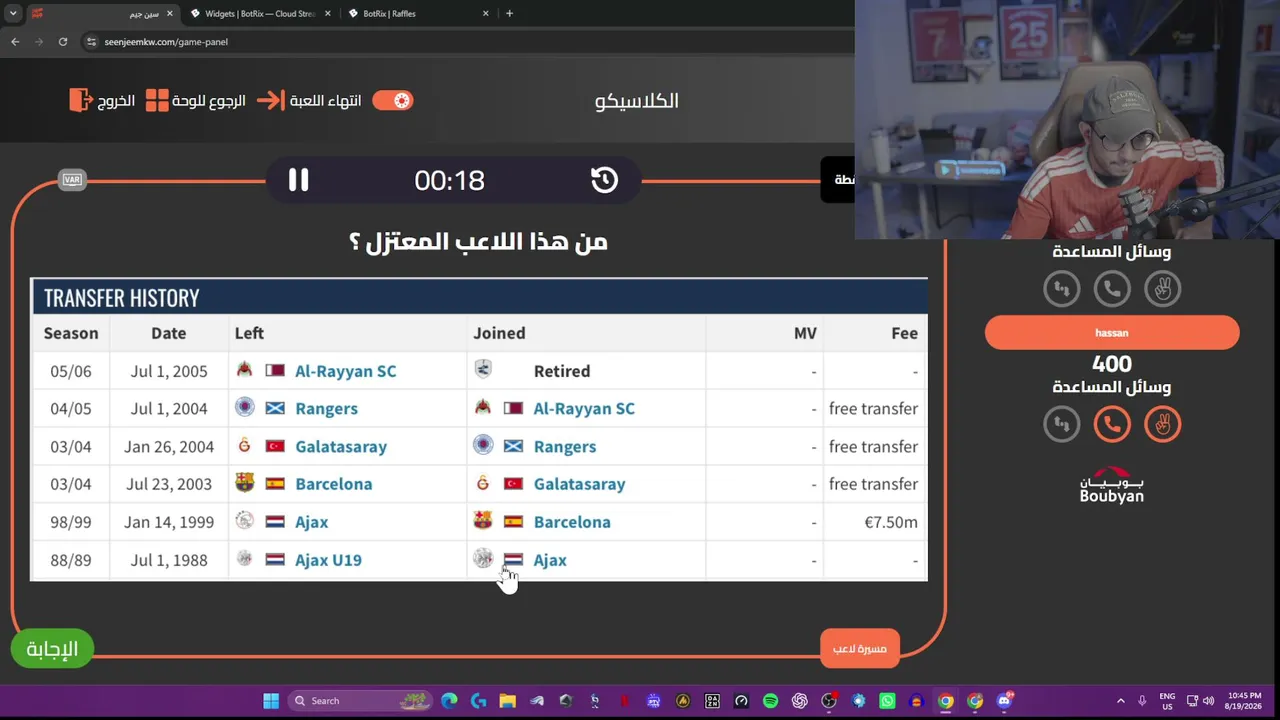Use hassan team's grey swap lifeline icon
The height and width of the screenshot is (720, 1280).
pyautogui.click(x=1062, y=424)
